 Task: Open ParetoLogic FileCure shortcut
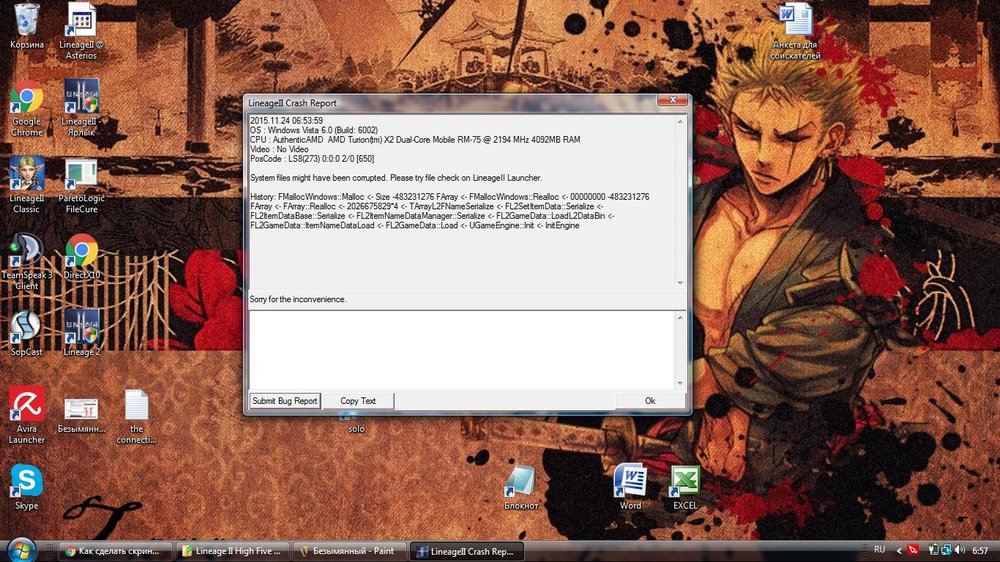[81, 175]
